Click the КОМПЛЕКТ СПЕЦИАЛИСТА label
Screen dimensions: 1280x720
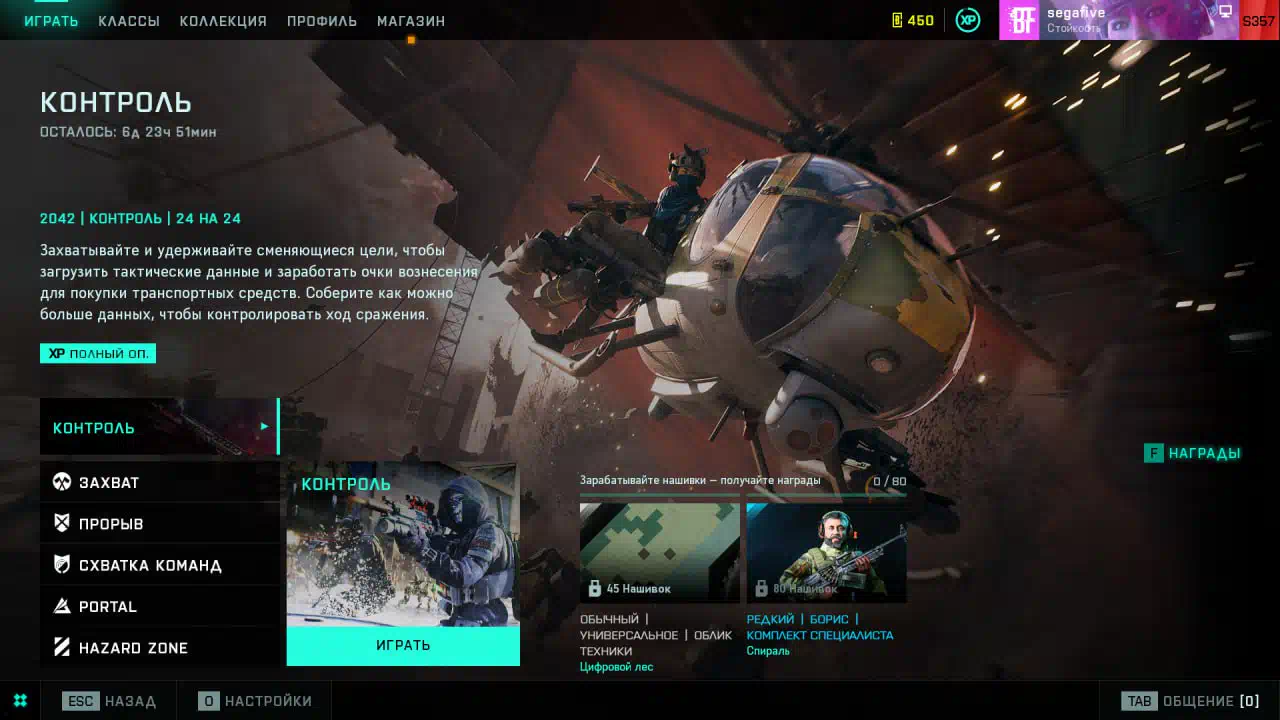[x=820, y=635]
